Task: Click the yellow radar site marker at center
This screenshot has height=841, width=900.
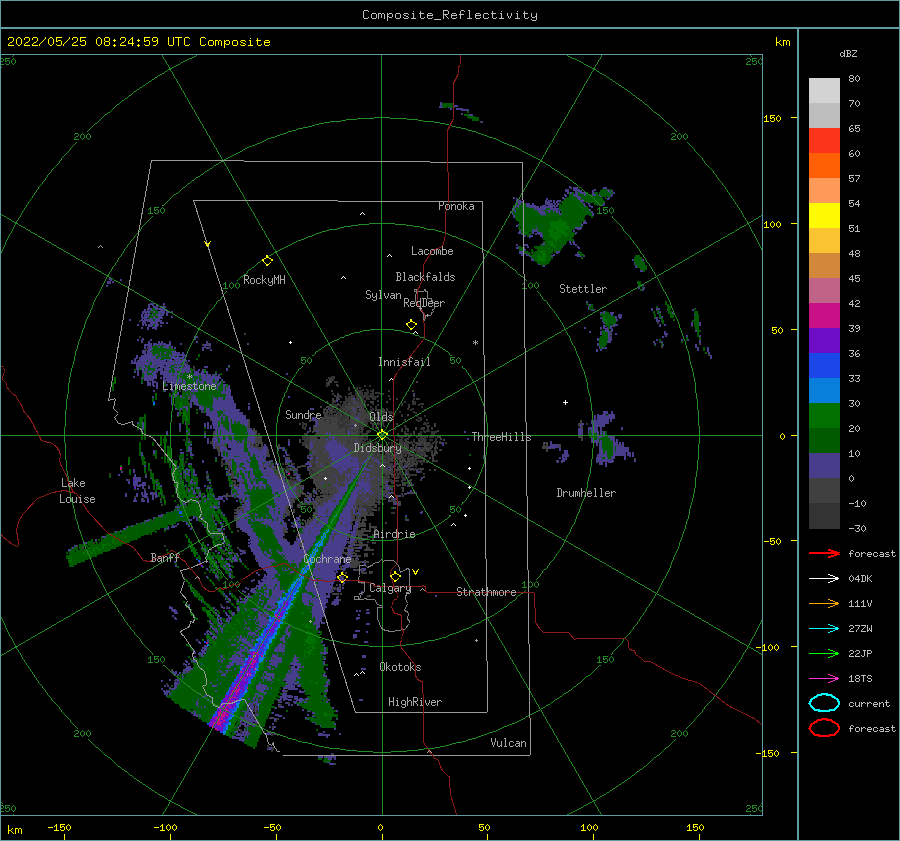Action: click(382, 435)
